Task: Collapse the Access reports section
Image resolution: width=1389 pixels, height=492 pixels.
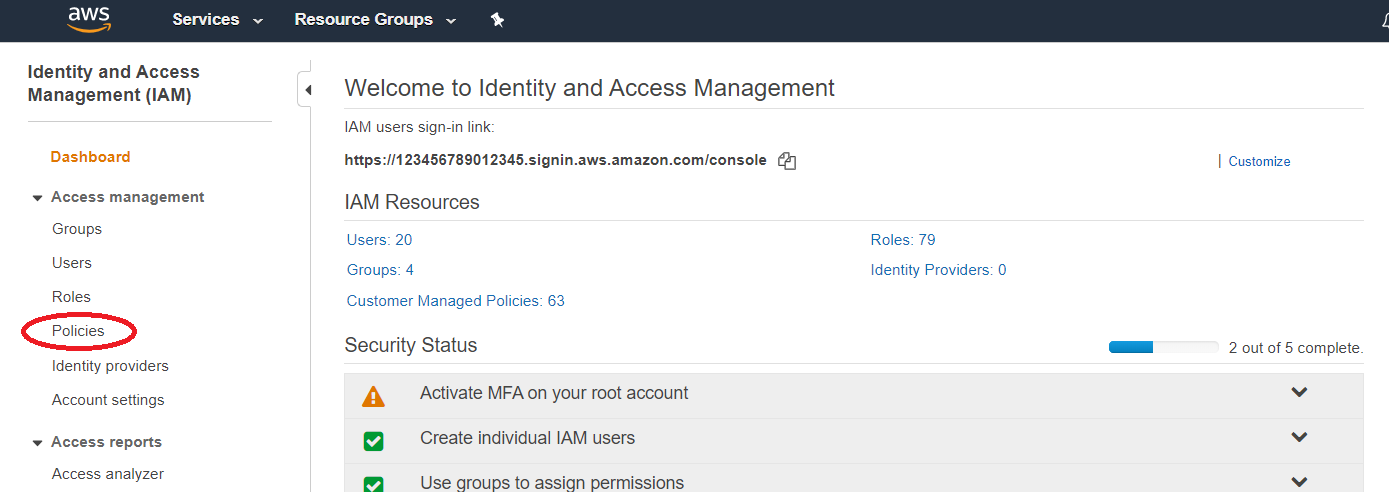Action: click(38, 443)
